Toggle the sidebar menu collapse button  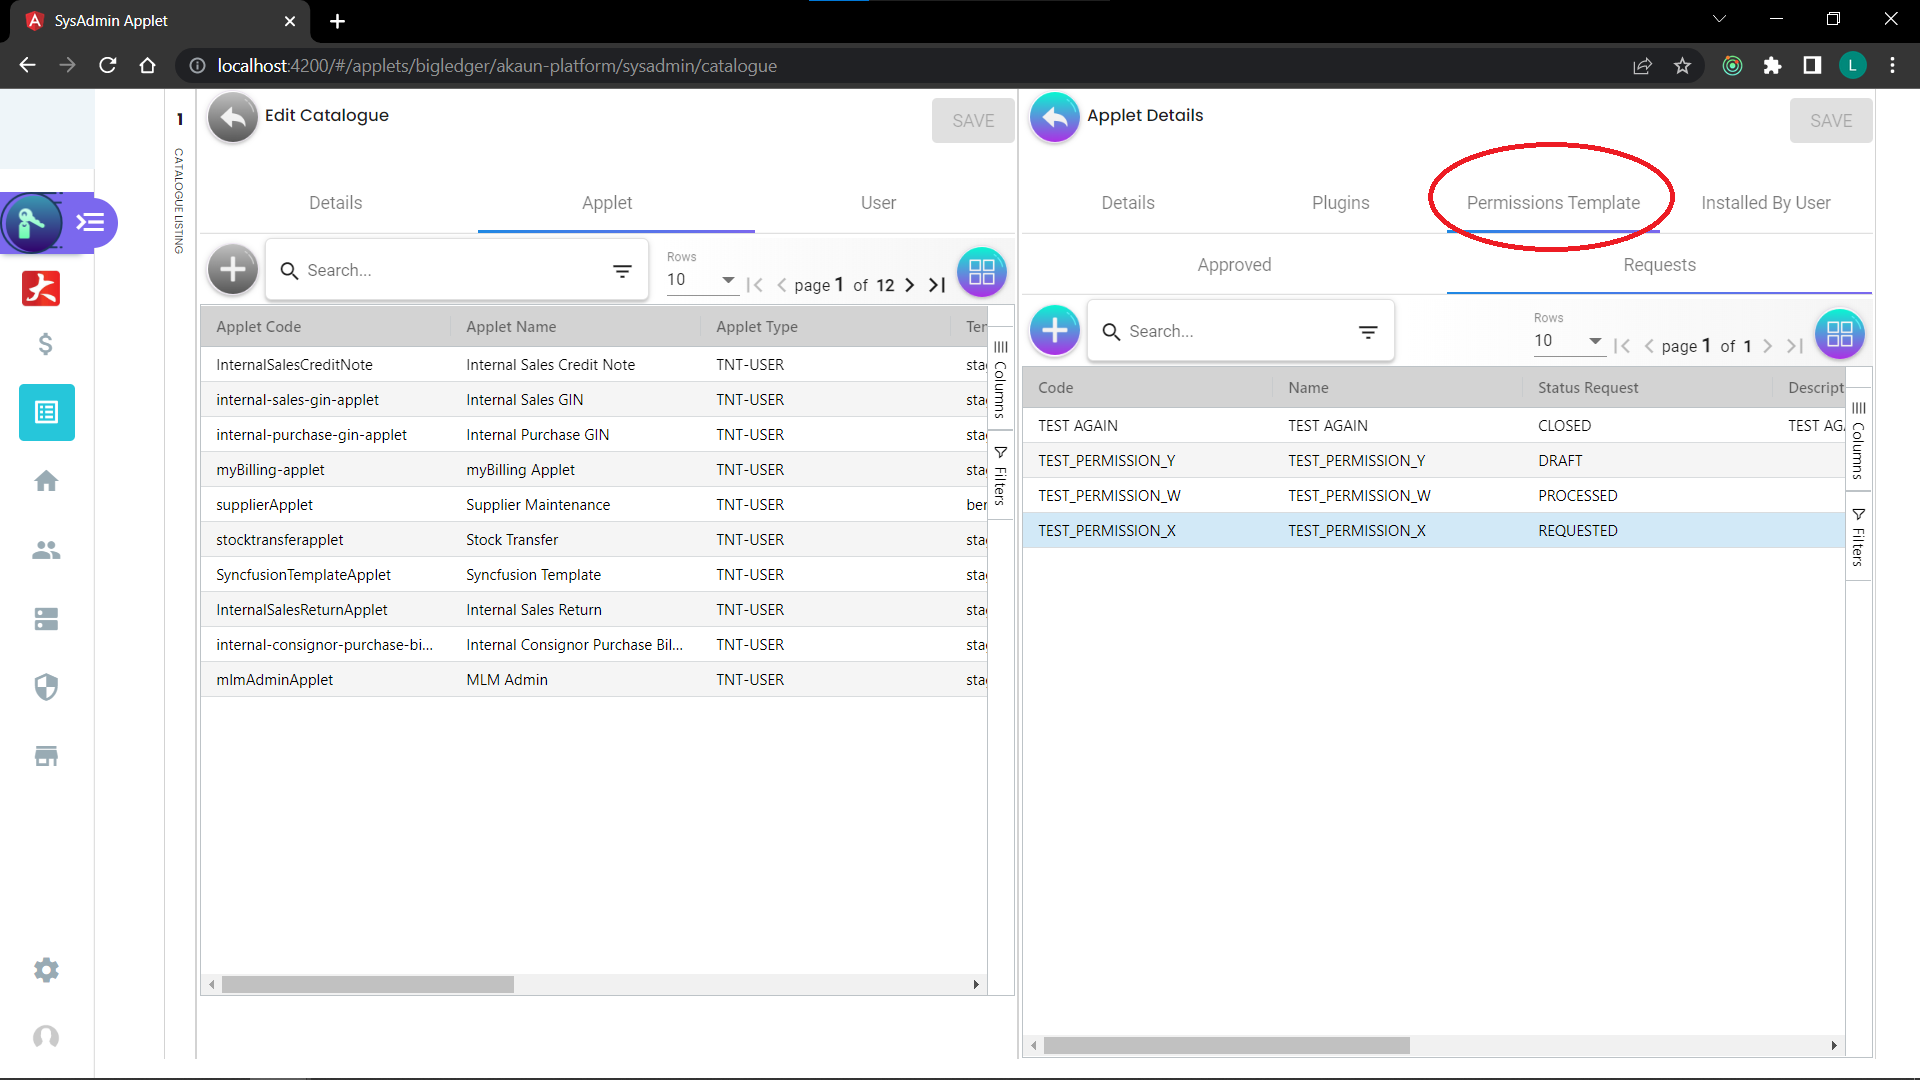click(91, 222)
